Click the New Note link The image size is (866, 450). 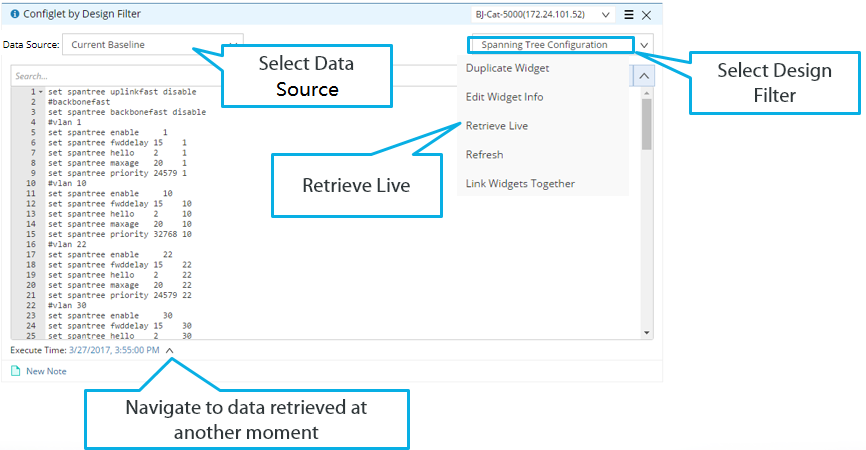click(46, 371)
